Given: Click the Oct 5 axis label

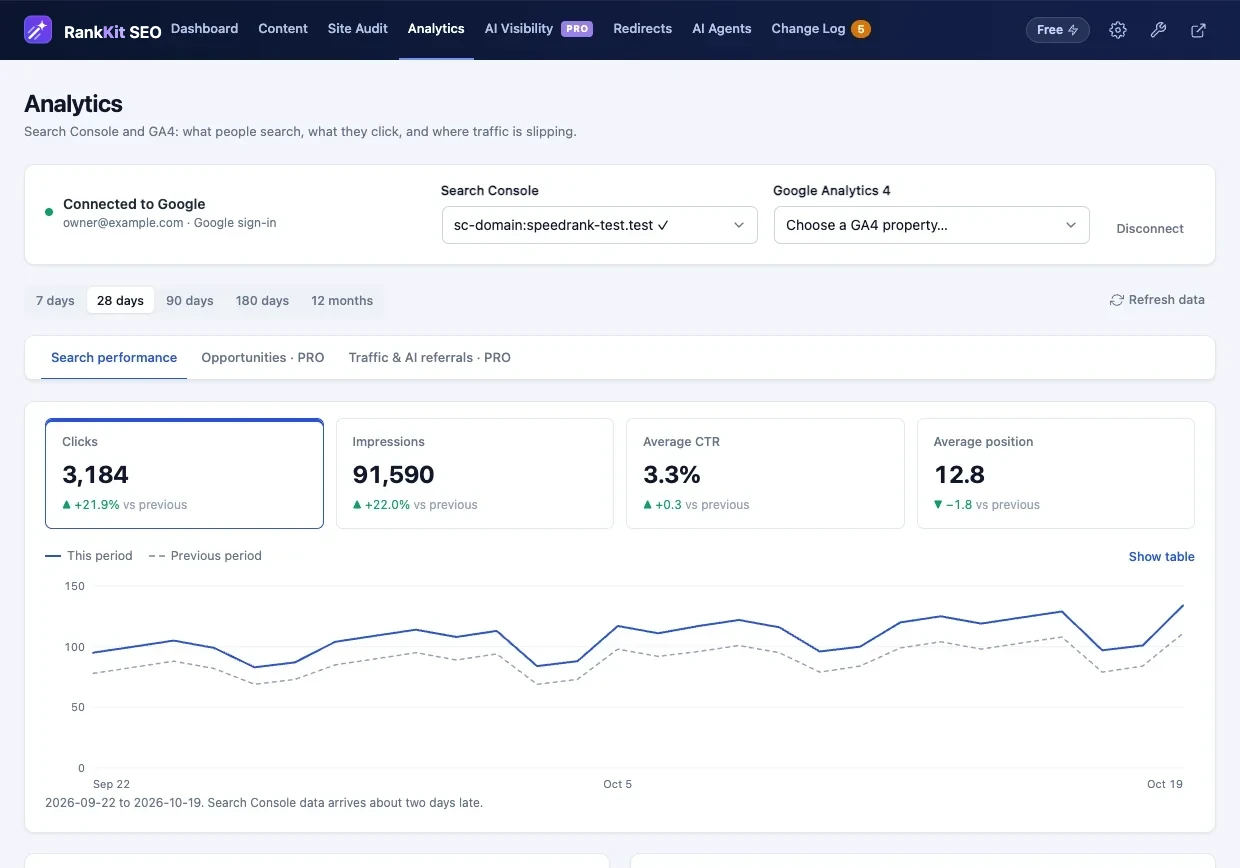Looking at the screenshot, I should [x=618, y=784].
